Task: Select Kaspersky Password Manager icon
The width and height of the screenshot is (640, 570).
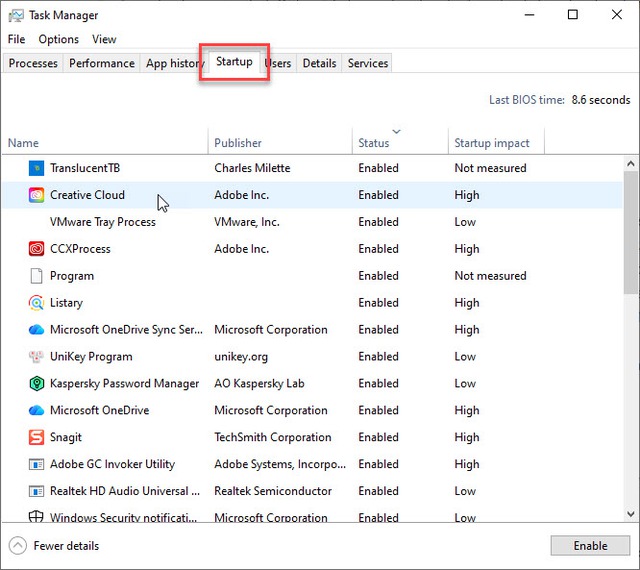Action: click(x=36, y=384)
